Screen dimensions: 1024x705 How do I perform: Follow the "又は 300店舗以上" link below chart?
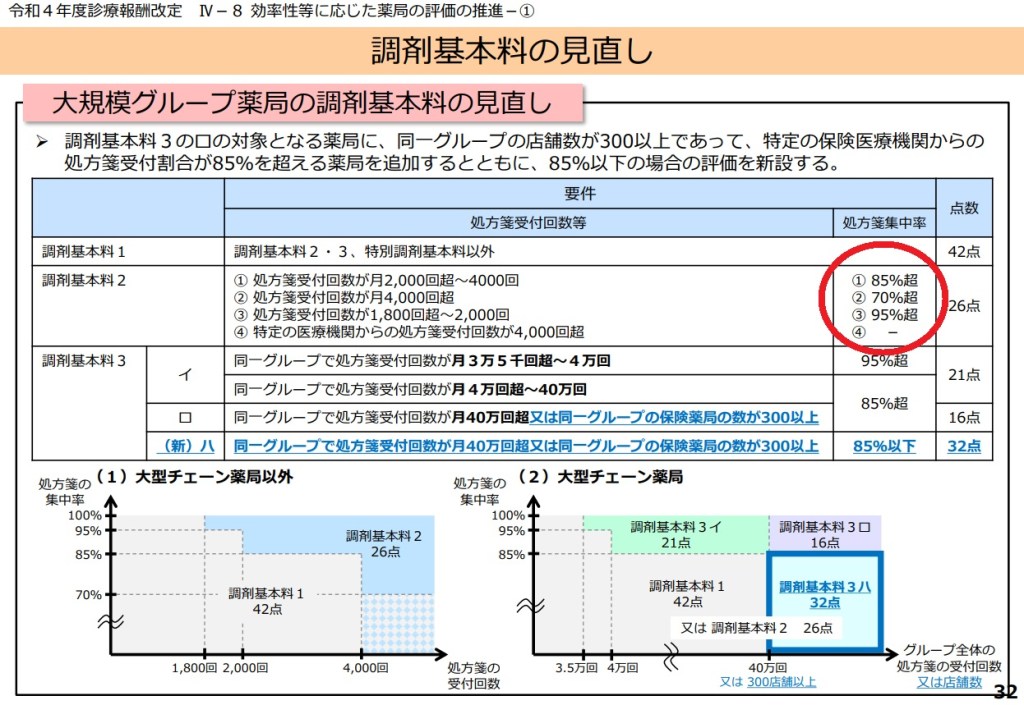[768, 682]
